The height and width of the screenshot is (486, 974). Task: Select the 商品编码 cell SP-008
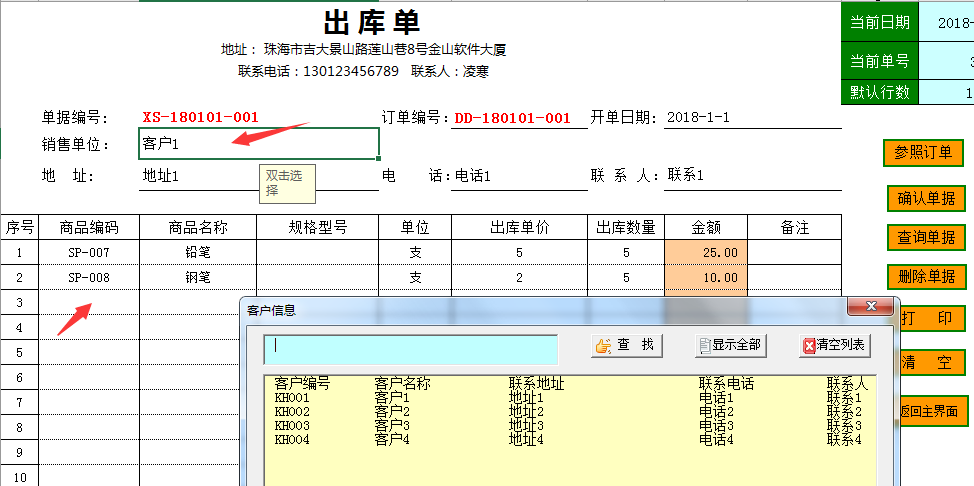click(x=89, y=278)
